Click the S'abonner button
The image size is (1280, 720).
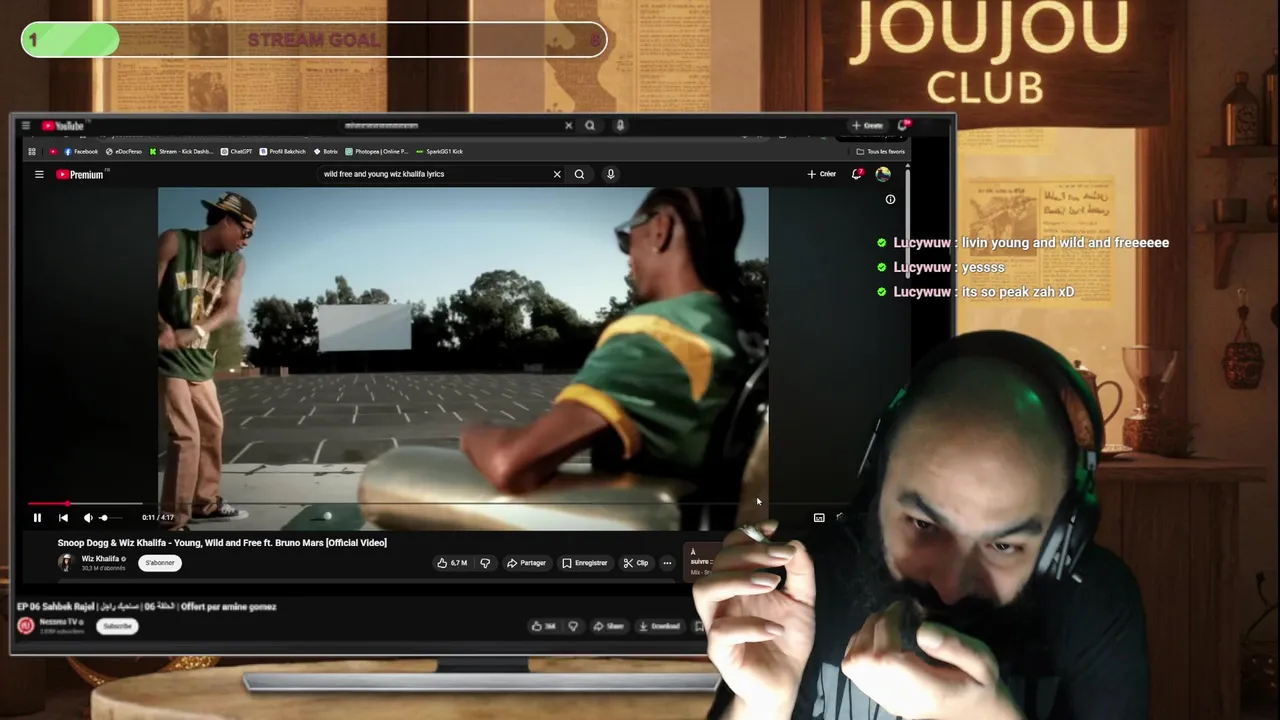[160, 563]
